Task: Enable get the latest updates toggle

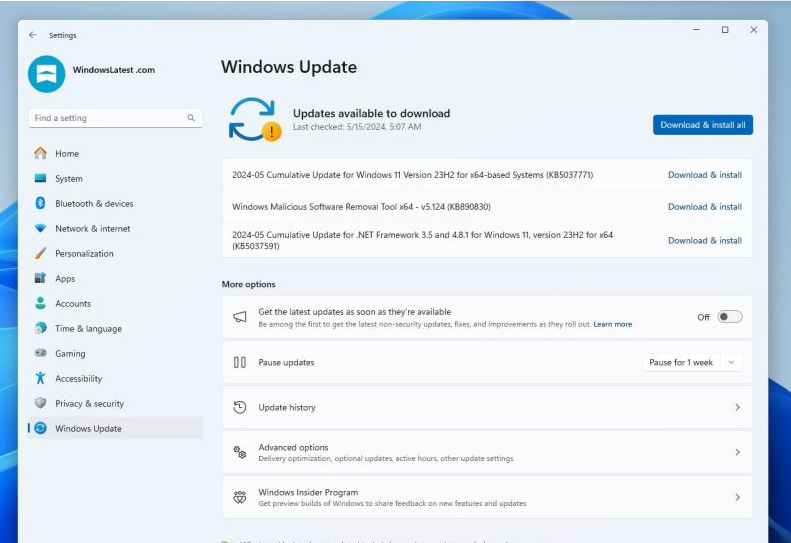Action: pos(729,317)
